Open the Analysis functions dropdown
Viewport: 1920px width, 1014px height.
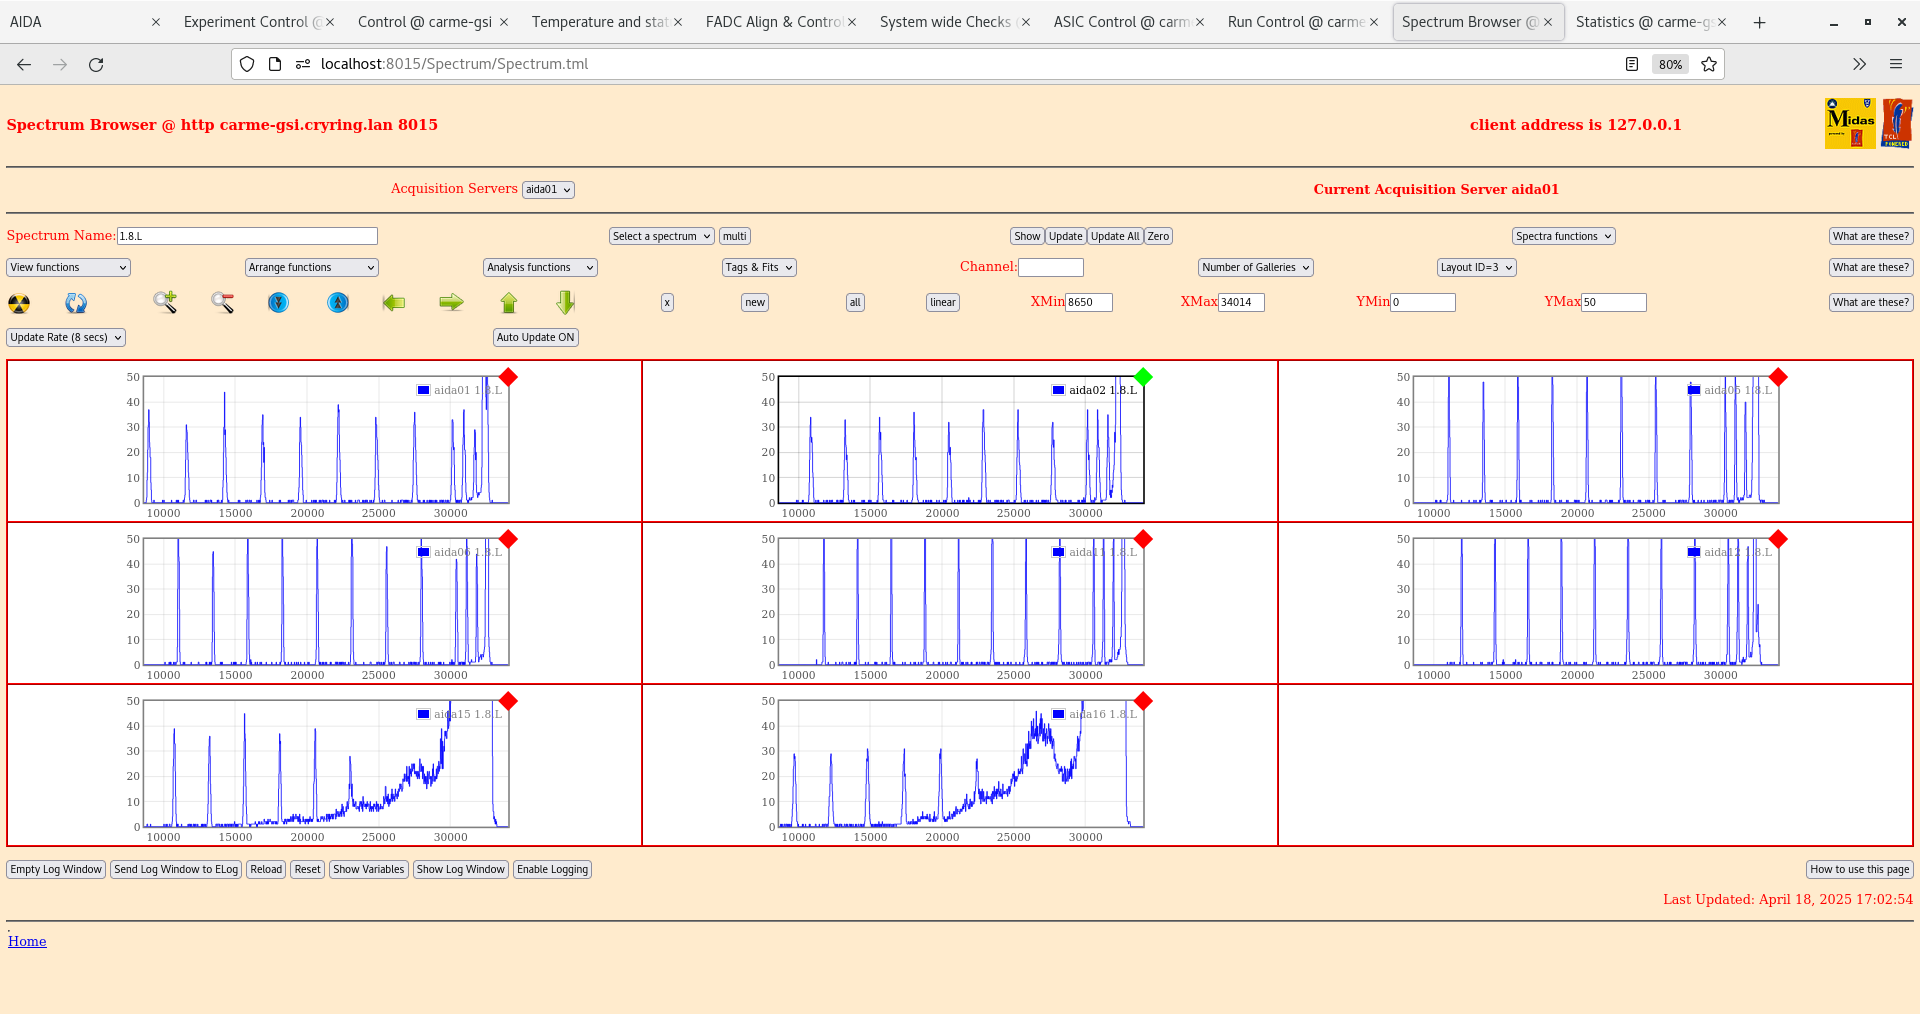540,267
